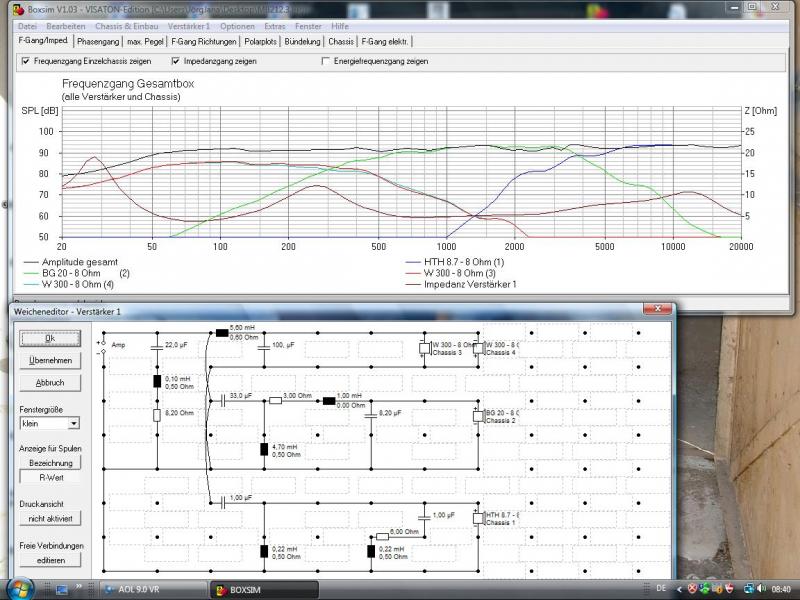Image resolution: width=800 pixels, height=600 pixels.
Task: Click the Ok button in Weicheneditor
Action: click(x=50, y=338)
